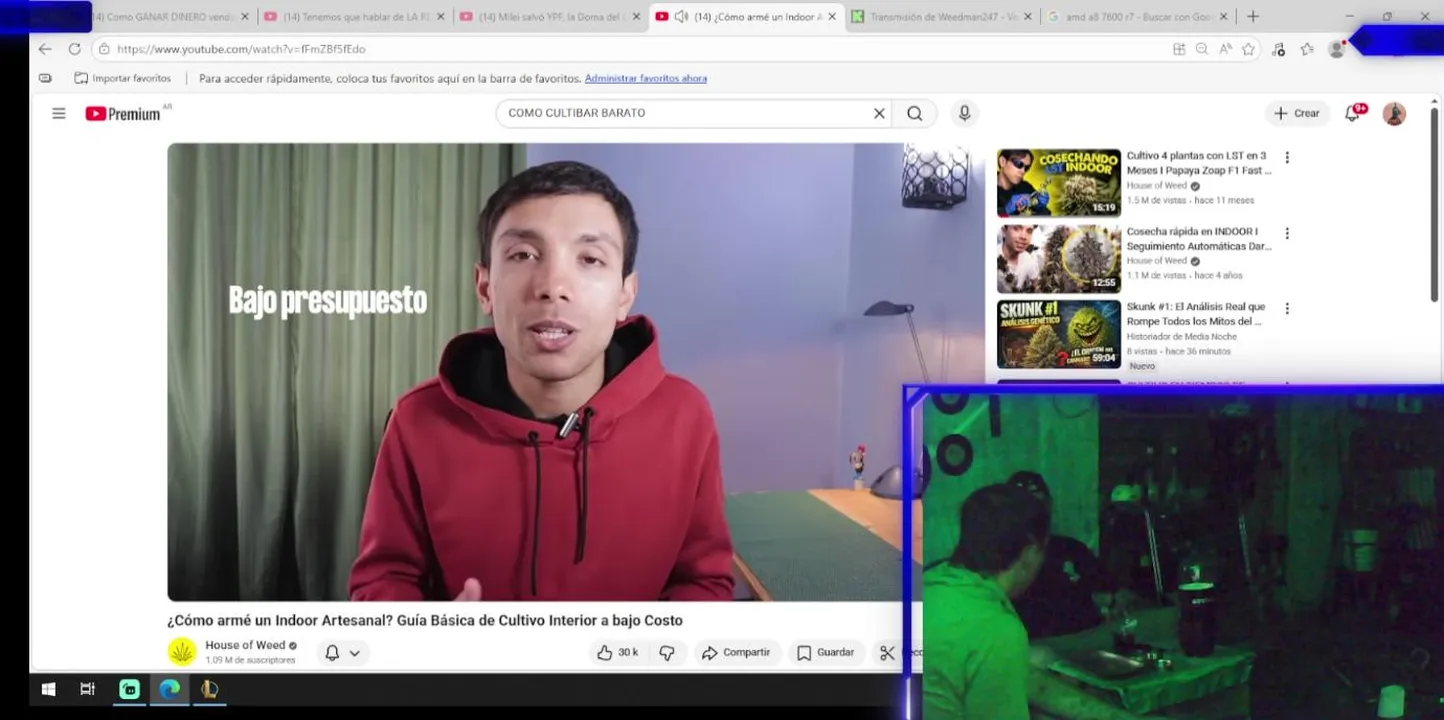This screenshot has height=720, width=1444.
Task: Clear the search text with X
Action: [879, 114]
